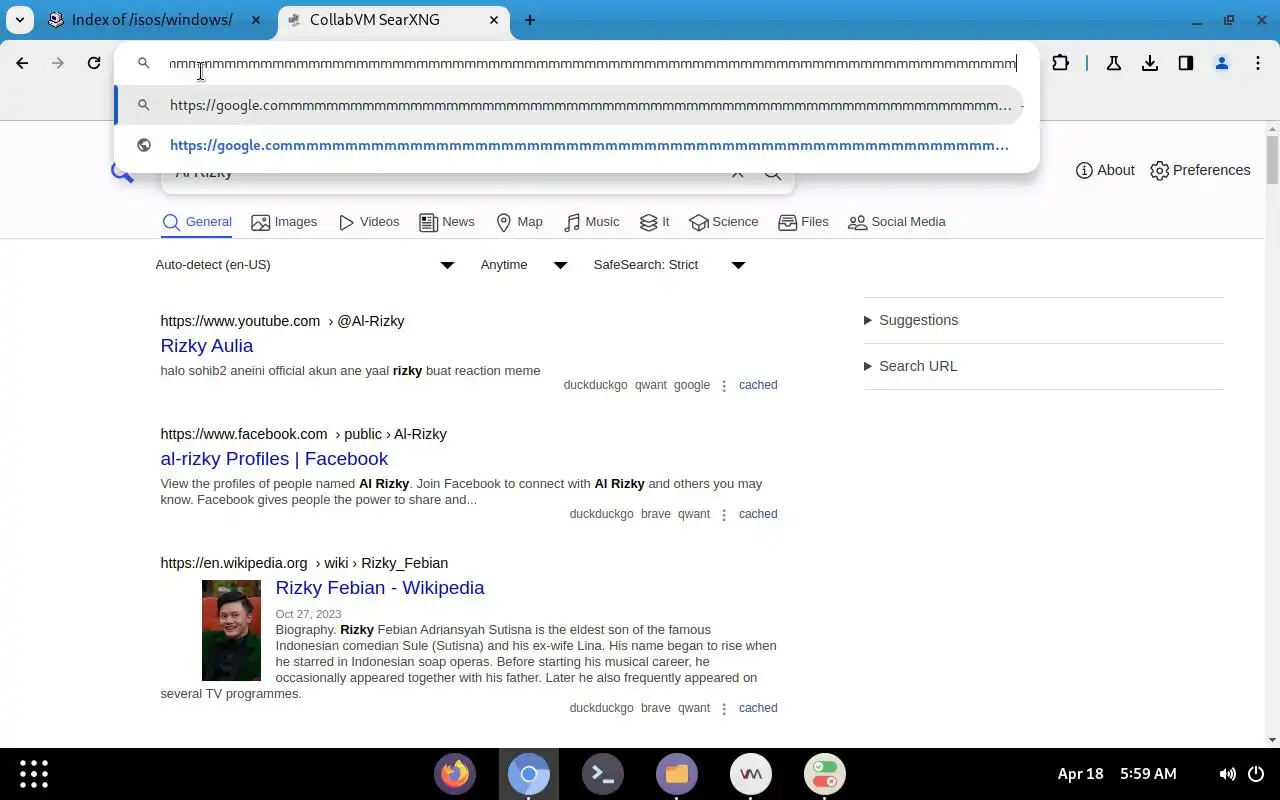1280x800 pixels.
Task: Close the CollabVM SearXNG tab
Action: (x=495, y=20)
